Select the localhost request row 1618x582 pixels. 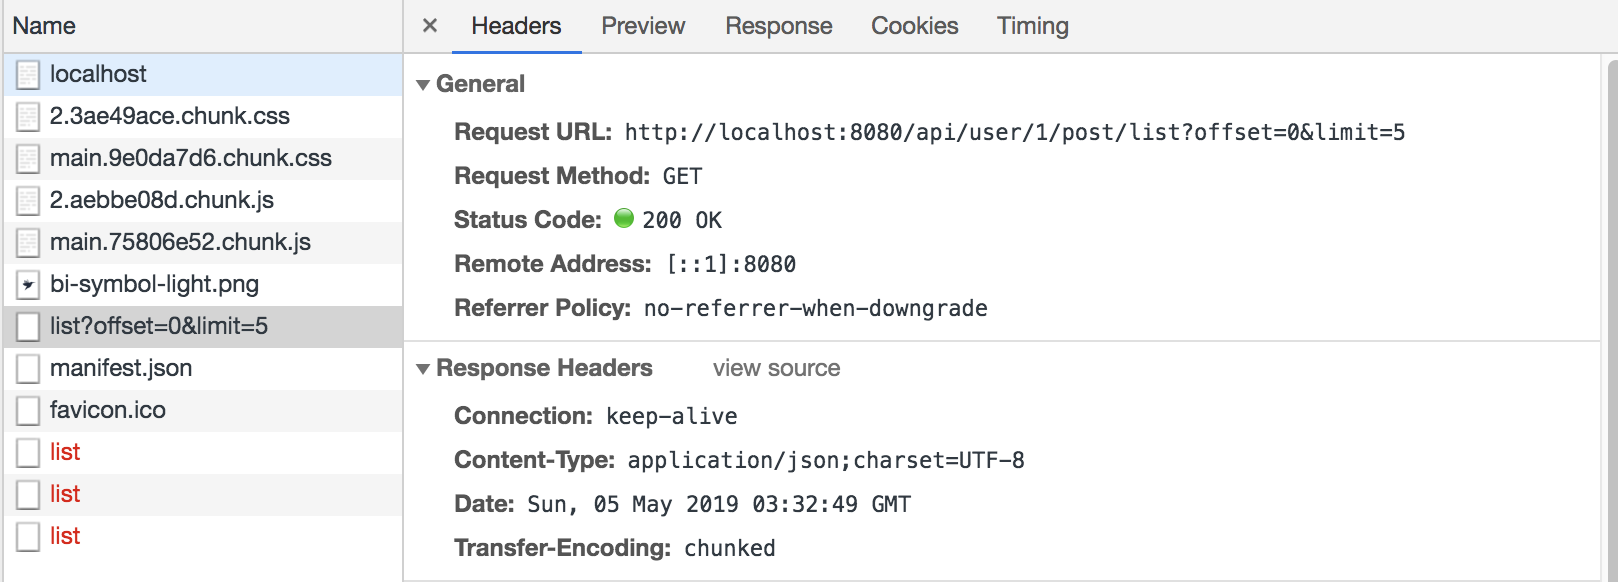click(203, 75)
